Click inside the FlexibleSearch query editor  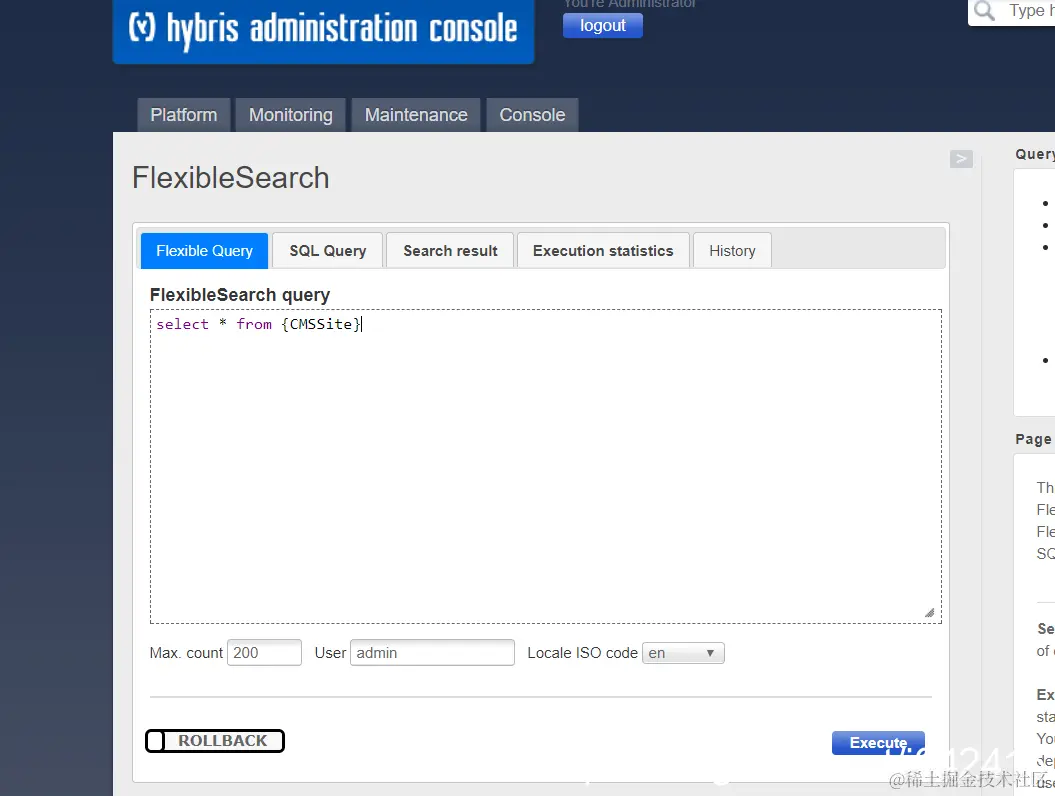pyautogui.click(x=546, y=466)
